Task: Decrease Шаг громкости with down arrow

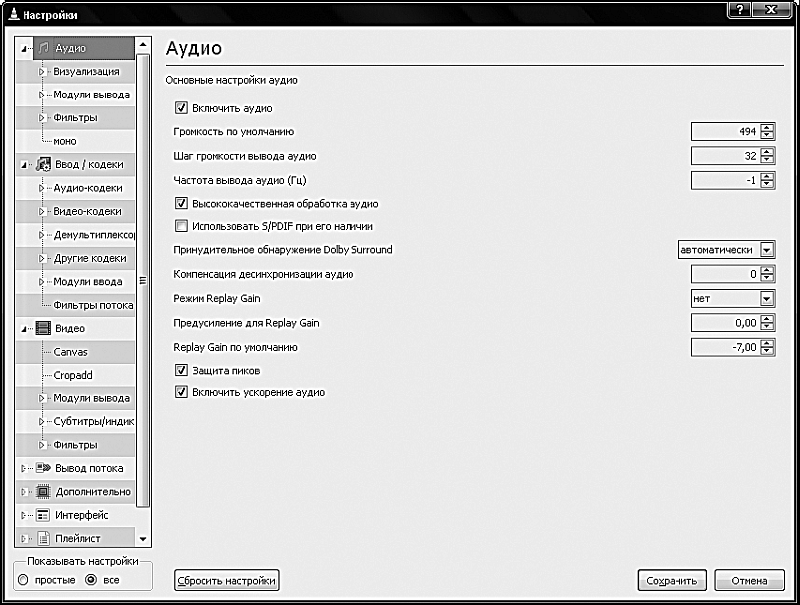Action: coord(767,160)
